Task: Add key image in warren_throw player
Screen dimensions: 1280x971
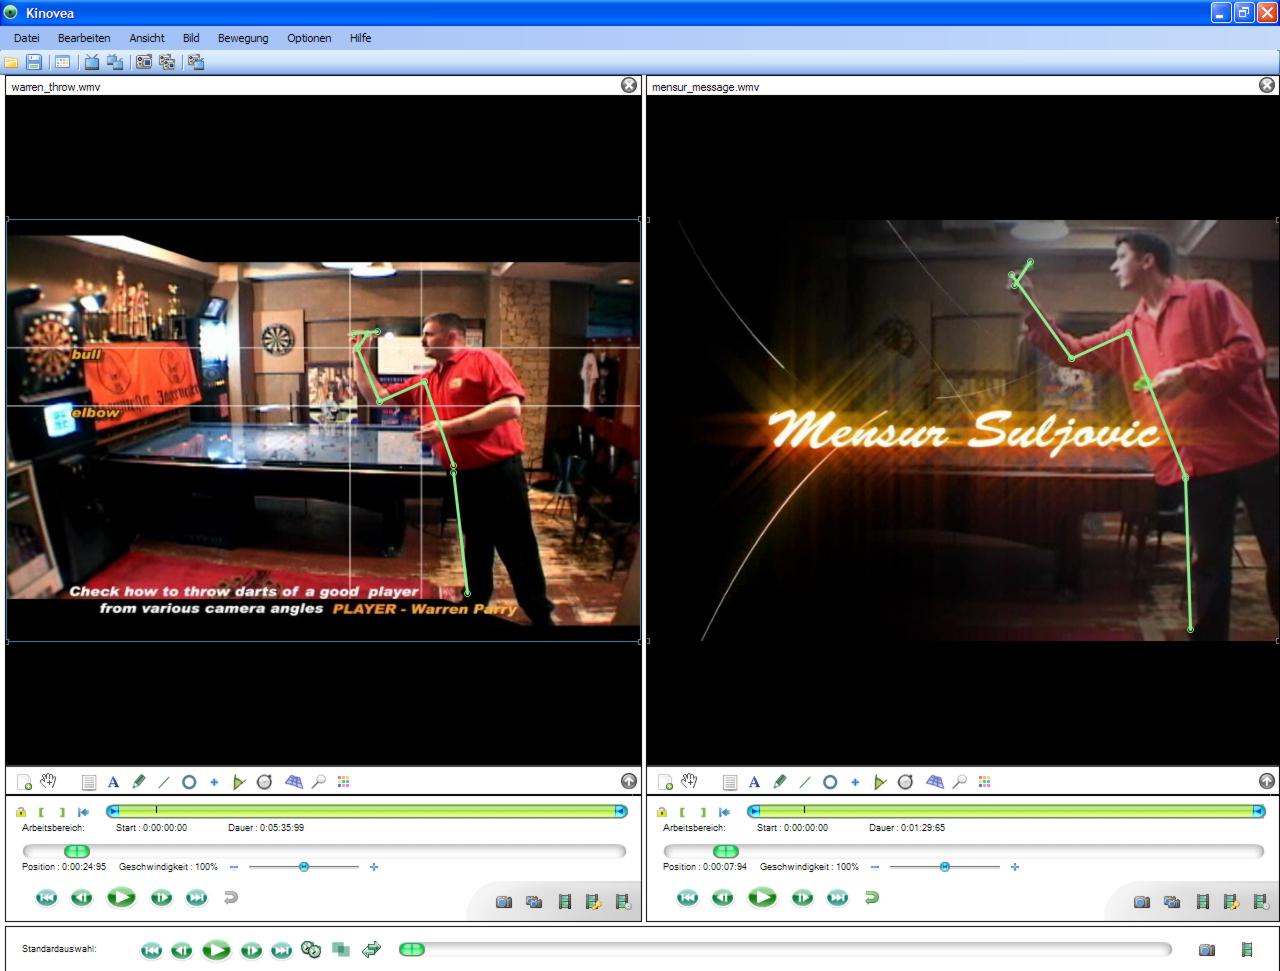Action: pyautogui.click(x=22, y=782)
